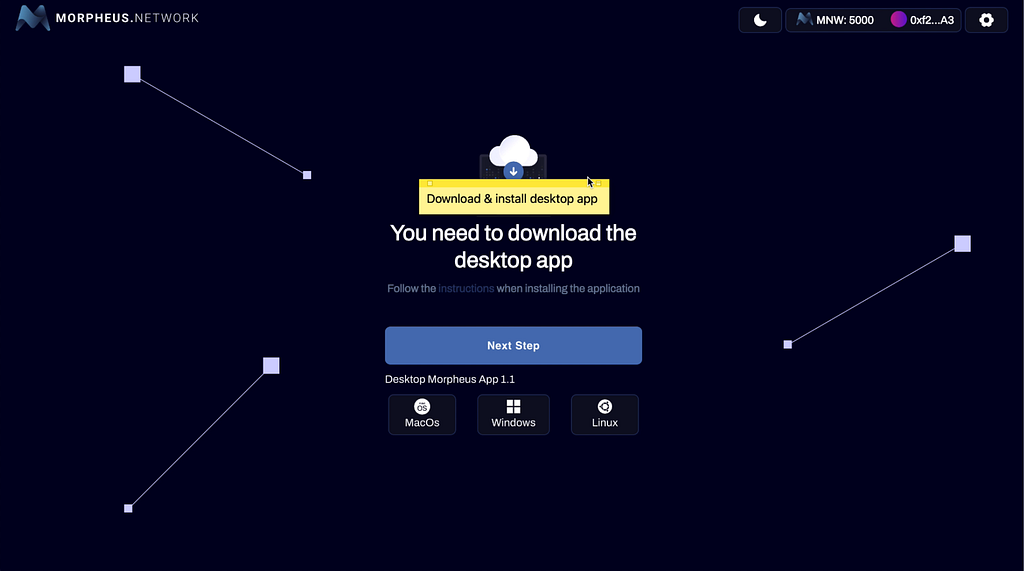Click the MORPHEUS.NETWORK brand text
The image size is (1024, 571).
127,18
